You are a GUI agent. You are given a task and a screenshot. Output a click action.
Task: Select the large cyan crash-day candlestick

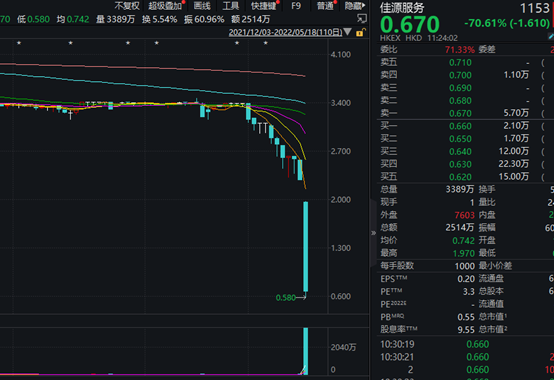click(x=306, y=247)
